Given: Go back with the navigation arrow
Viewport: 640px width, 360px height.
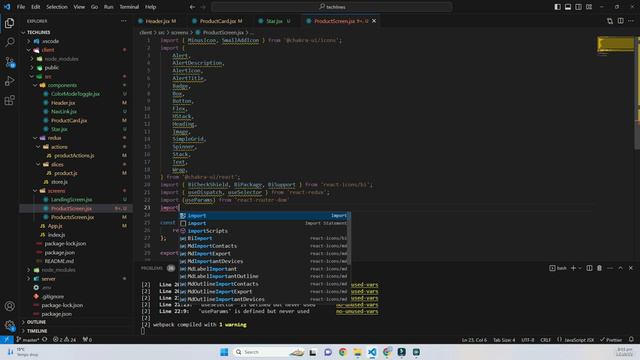Looking at the screenshot, I should [192, 7].
